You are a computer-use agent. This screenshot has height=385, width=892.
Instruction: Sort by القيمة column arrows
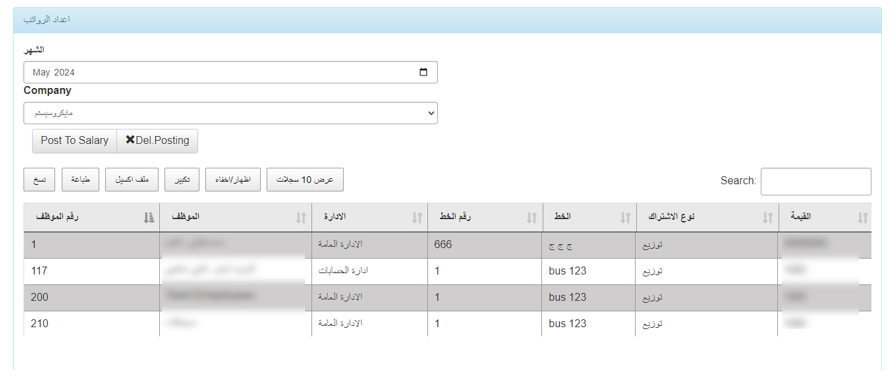(863, 217)
